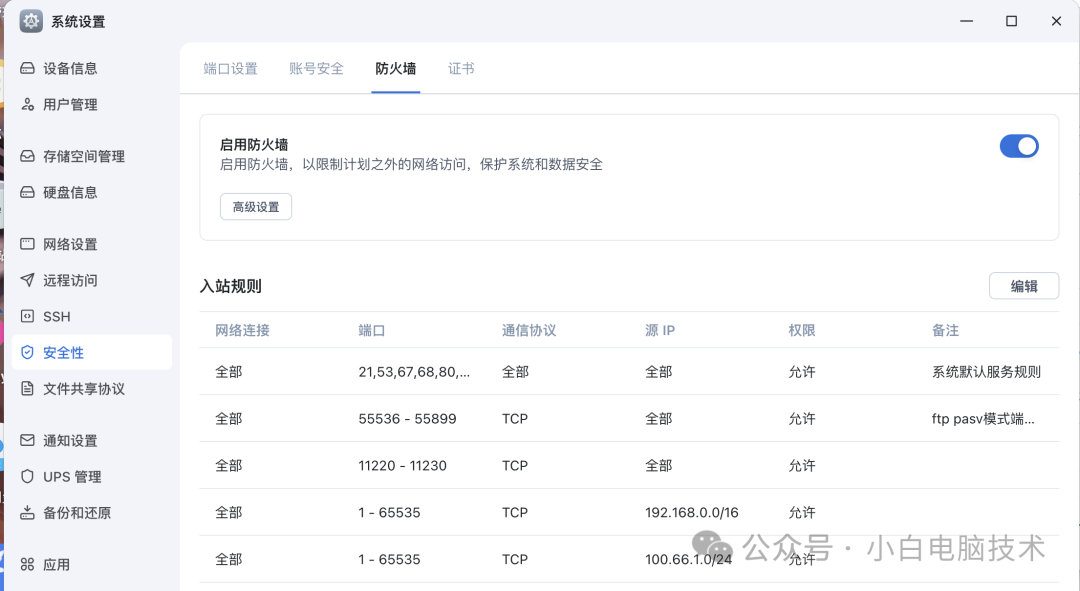Click the 应用 grid icon
The height and width of the screenshot is (591, 1080).
pos(28,564)
